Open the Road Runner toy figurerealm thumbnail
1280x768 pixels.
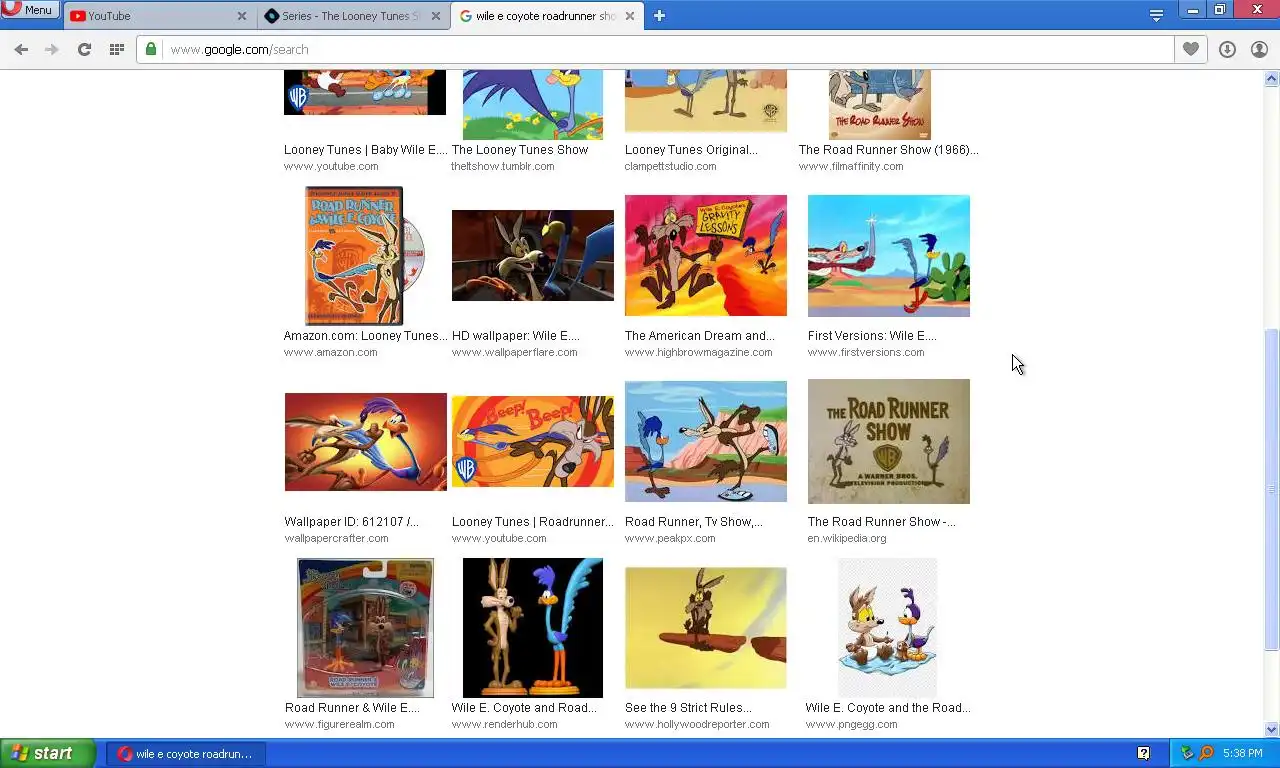tap(365, 628)
